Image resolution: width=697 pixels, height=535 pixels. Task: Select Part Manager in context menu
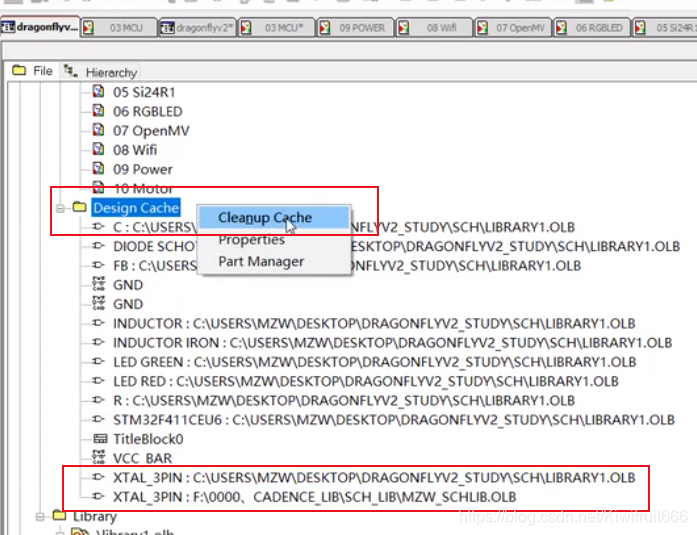(x=261, y=262)
